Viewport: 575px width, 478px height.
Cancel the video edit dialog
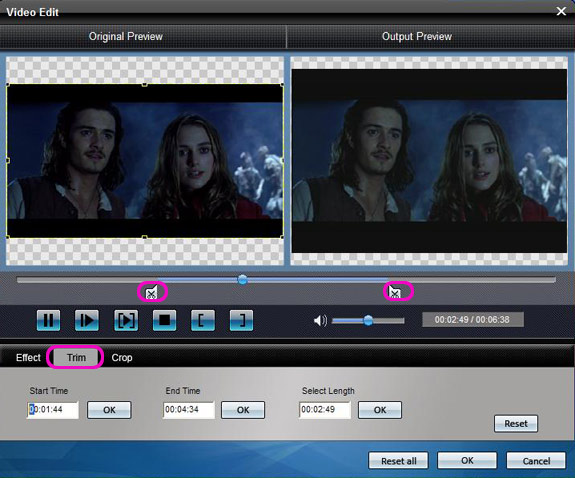click(536, 460)
